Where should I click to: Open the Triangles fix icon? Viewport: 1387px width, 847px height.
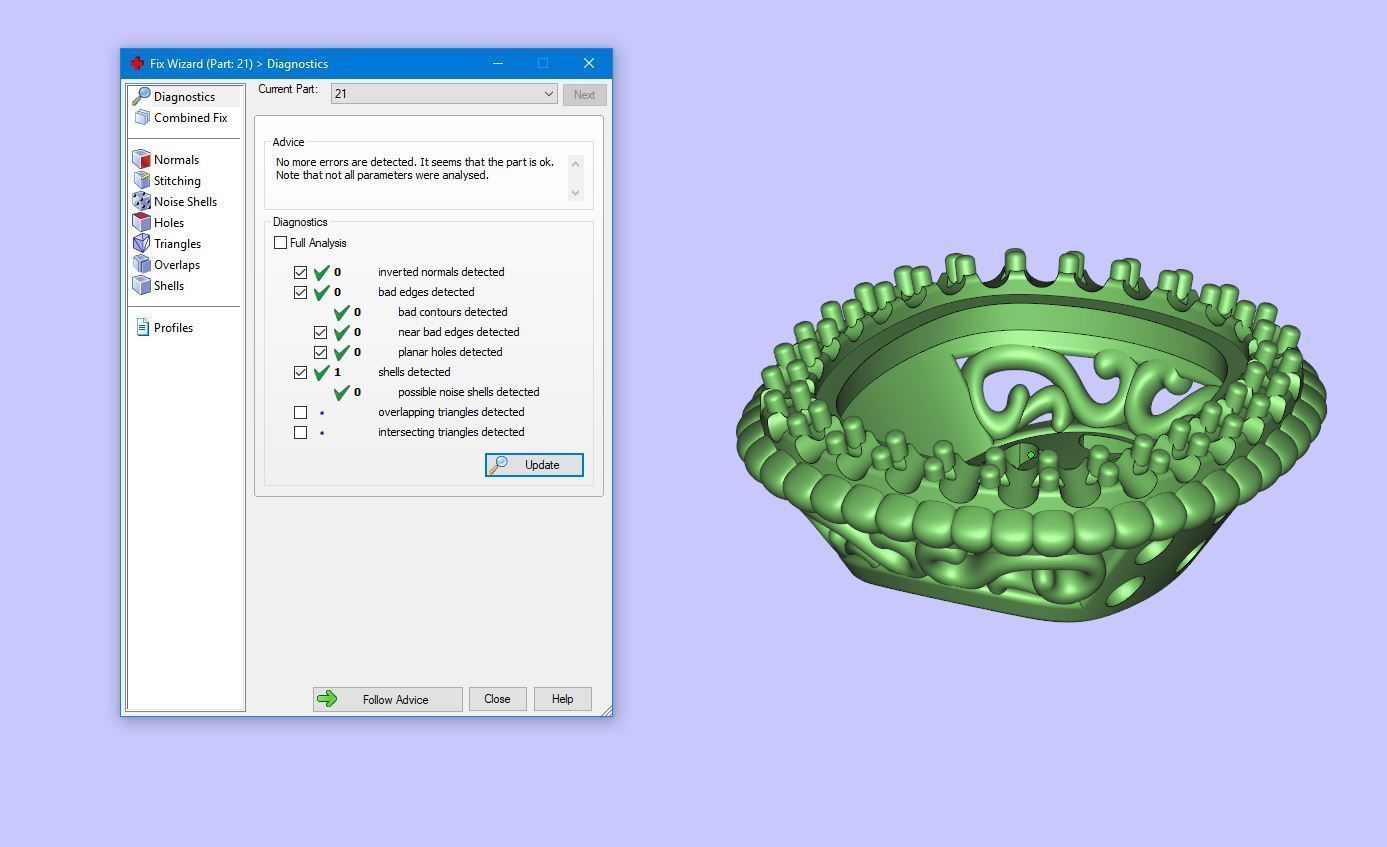(142, 244)
